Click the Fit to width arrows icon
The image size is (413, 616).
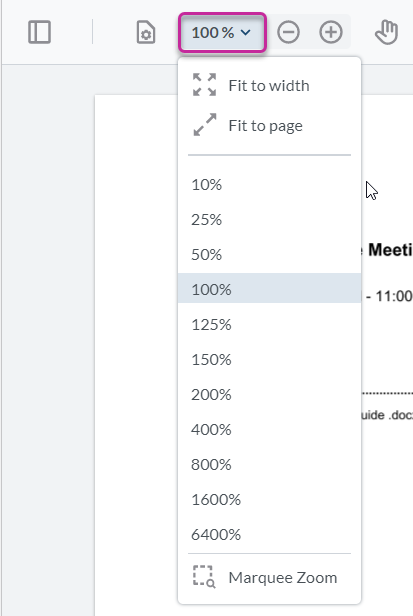pos(204,84)
